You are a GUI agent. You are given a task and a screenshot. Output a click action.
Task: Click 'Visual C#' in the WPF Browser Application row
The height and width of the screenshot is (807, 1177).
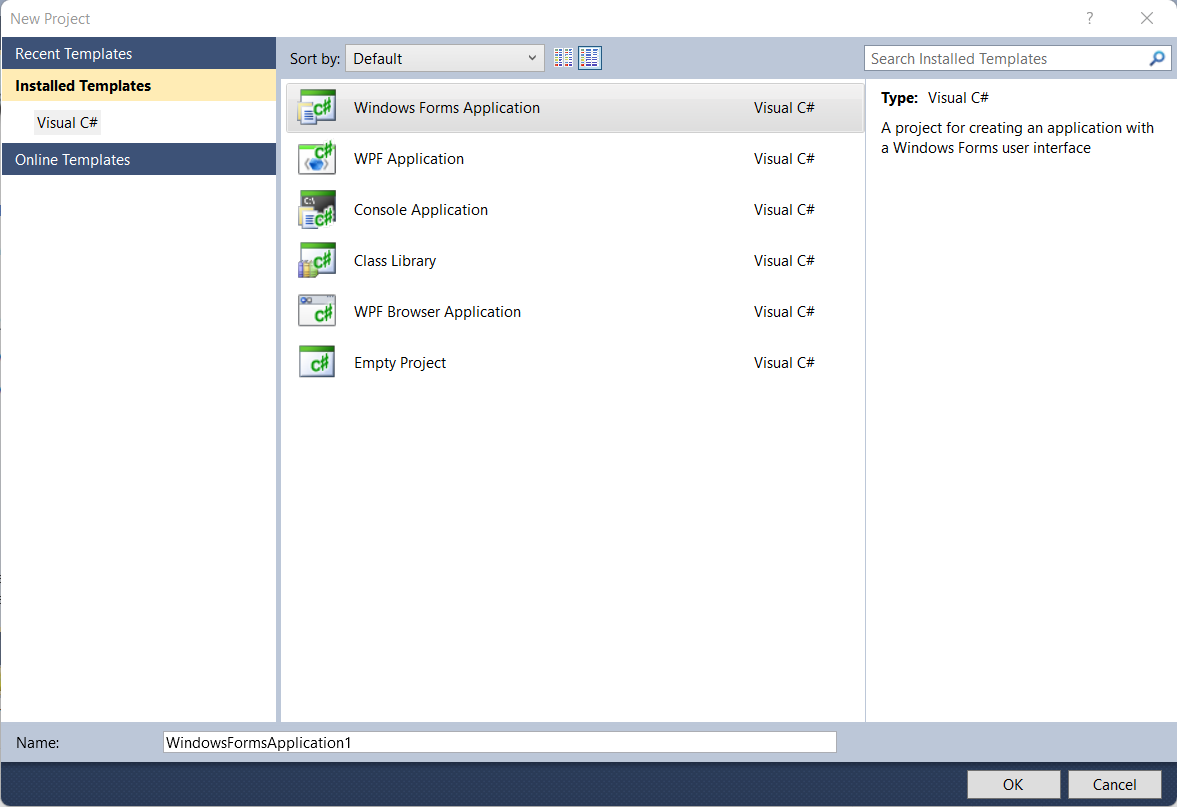pyautogui.click(x=784, y=312)
